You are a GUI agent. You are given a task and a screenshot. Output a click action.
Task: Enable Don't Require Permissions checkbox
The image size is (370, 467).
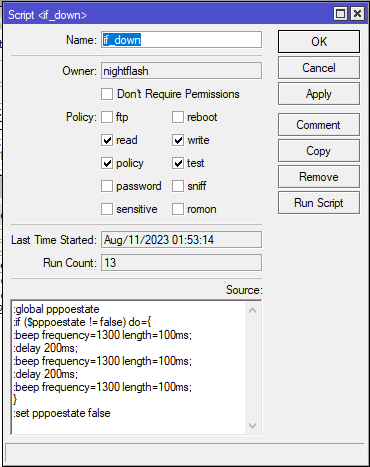(x=107, y=94)
